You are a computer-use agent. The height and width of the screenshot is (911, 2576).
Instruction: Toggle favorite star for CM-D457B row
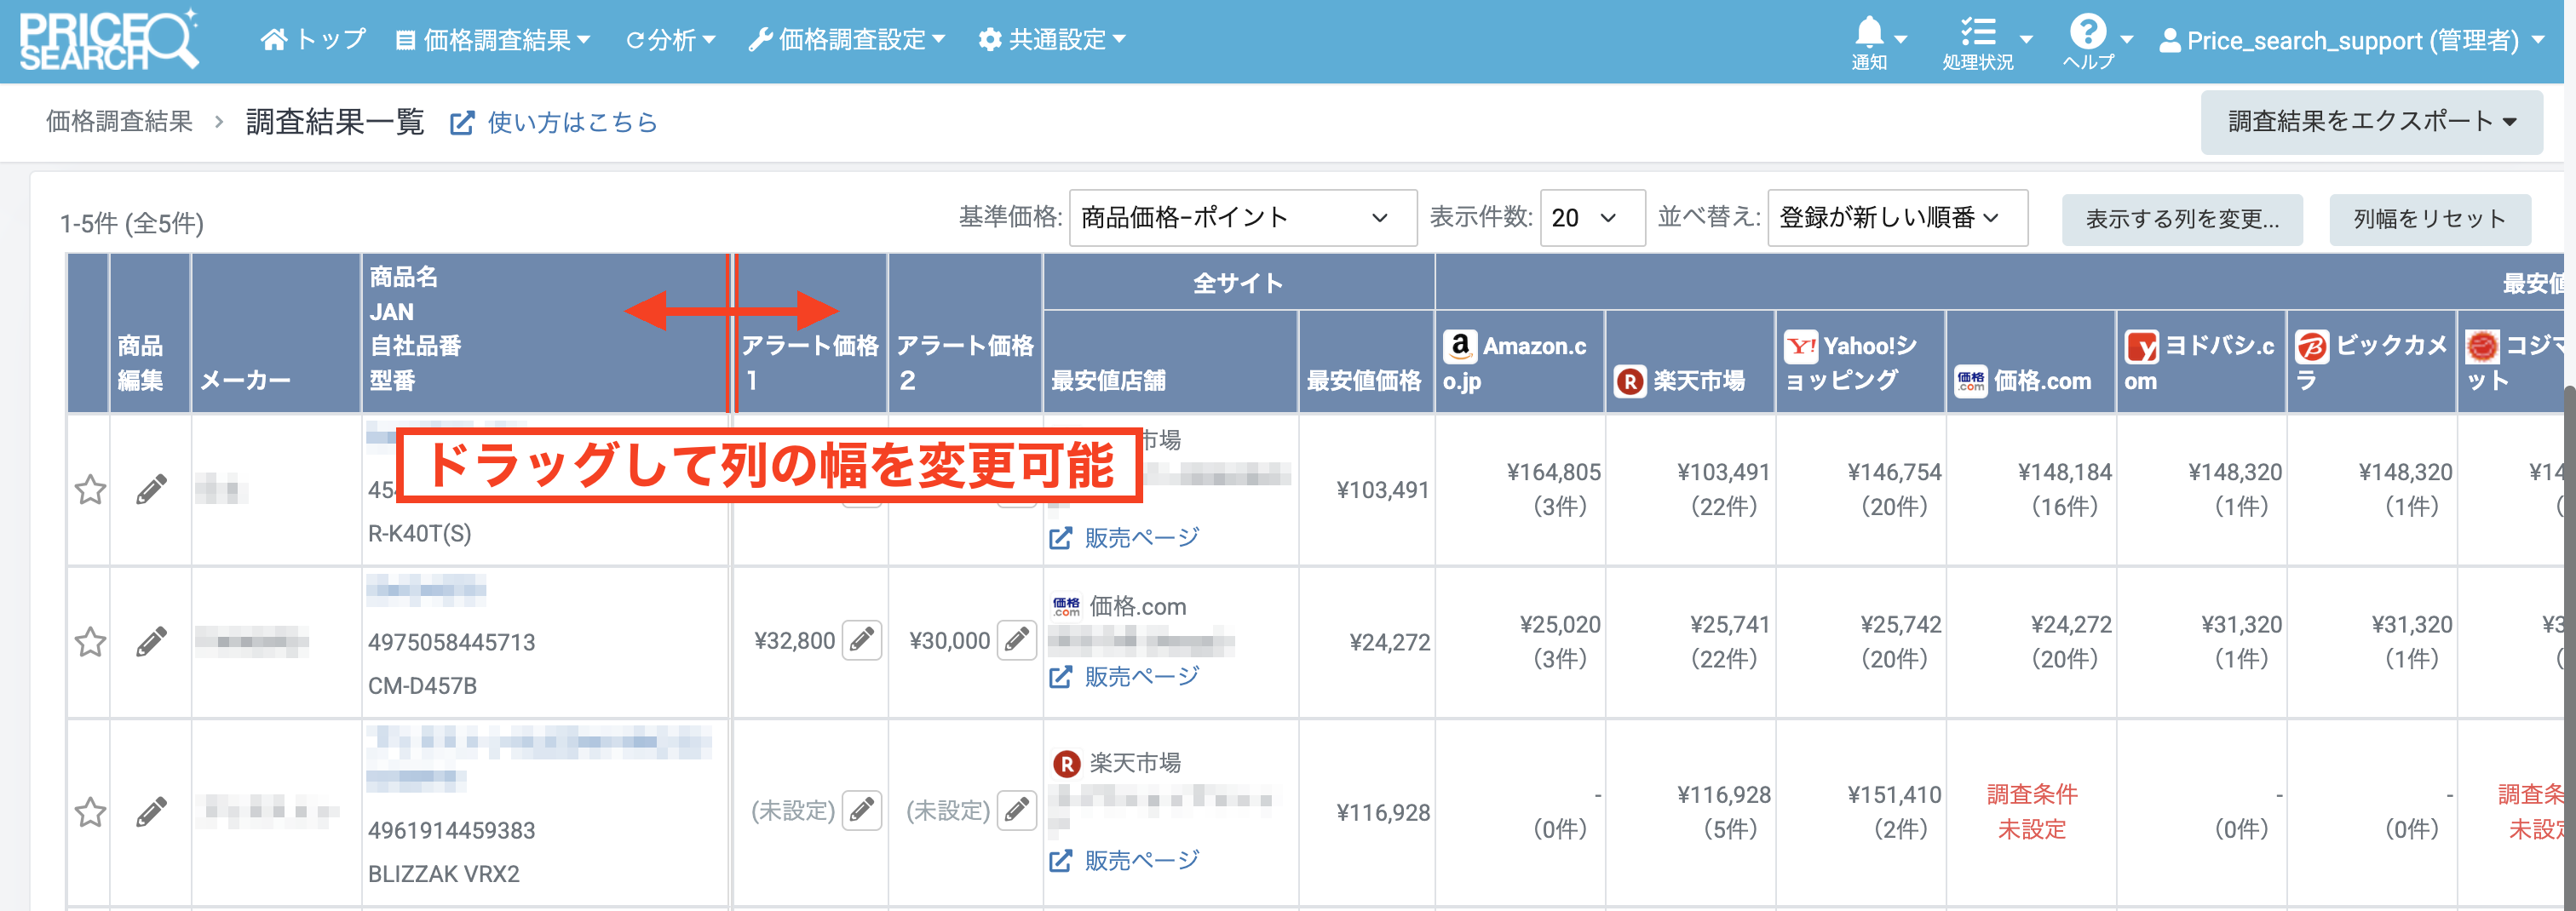90,642
